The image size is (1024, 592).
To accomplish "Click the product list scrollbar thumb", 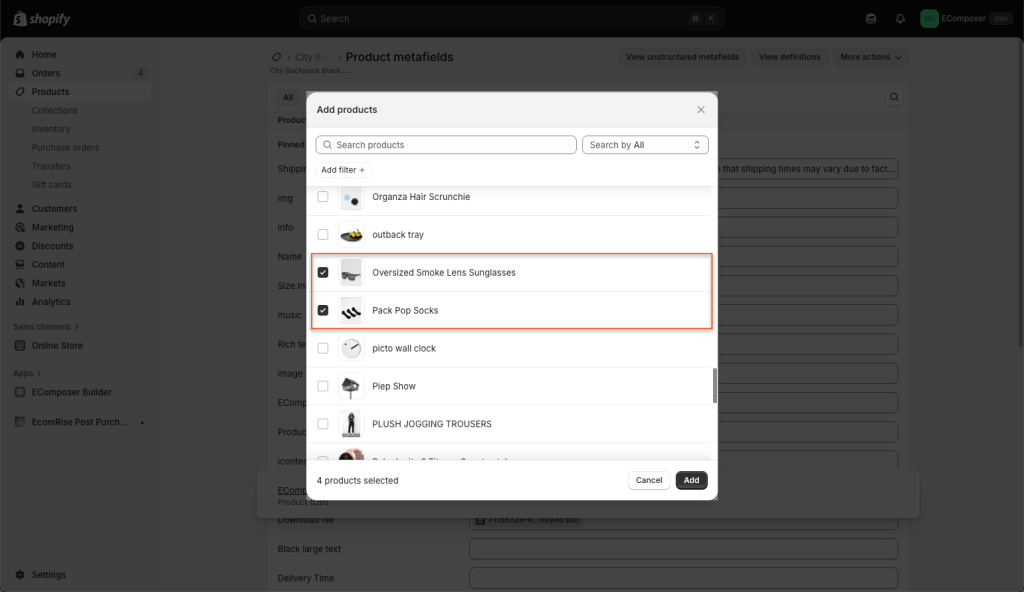I will pyautogui.click(x=714, y=385).
